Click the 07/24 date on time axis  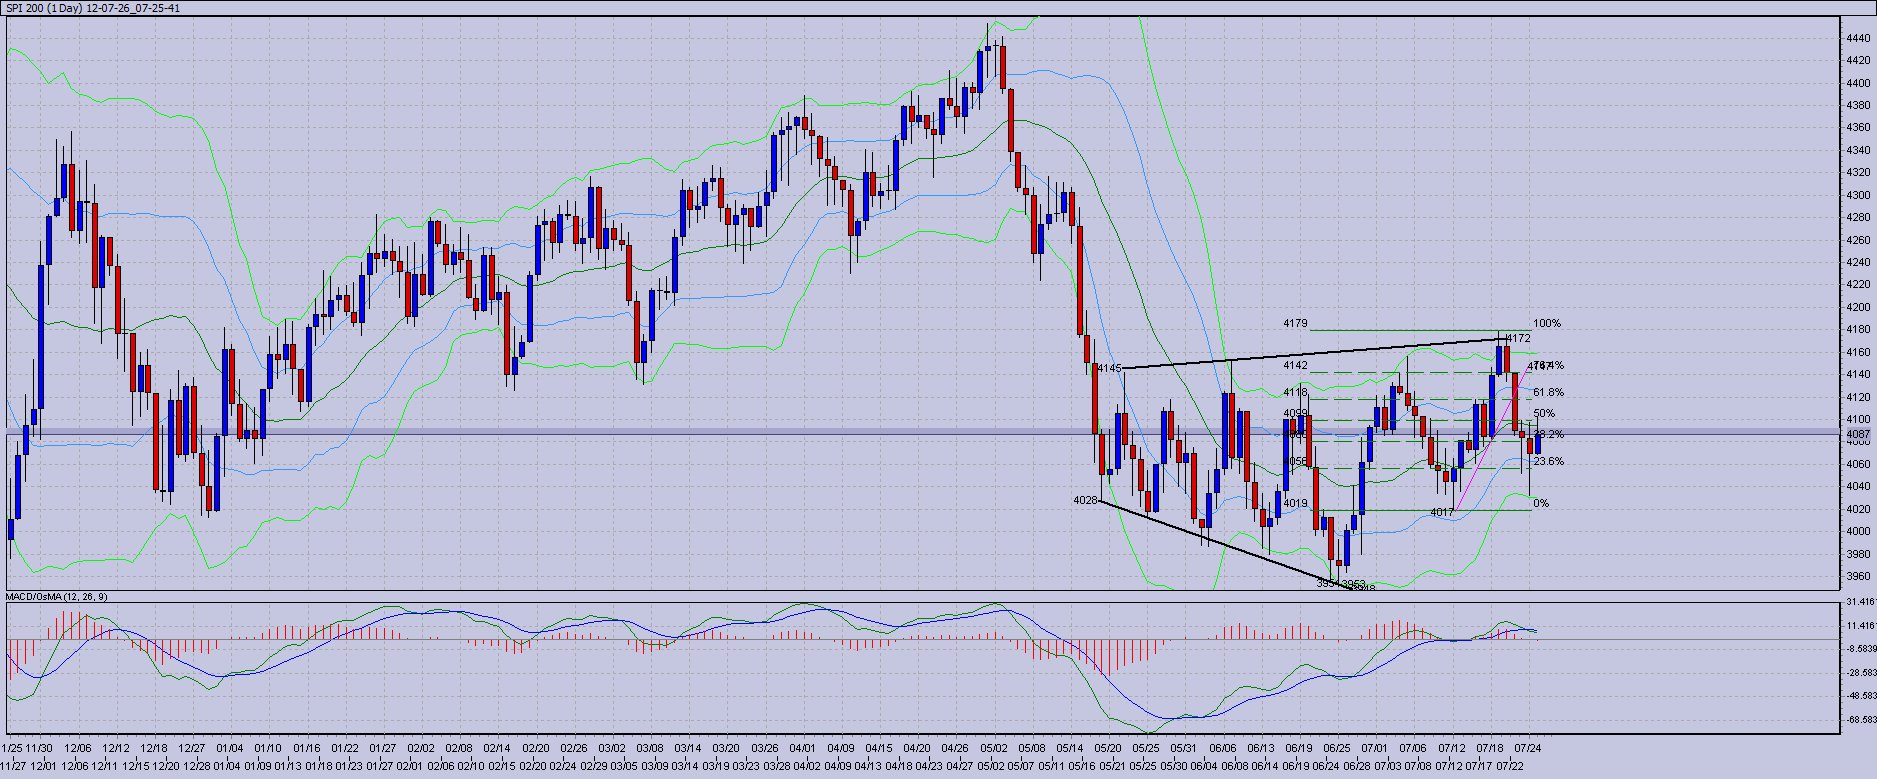pyautogui.click(x=1526, y=747)
